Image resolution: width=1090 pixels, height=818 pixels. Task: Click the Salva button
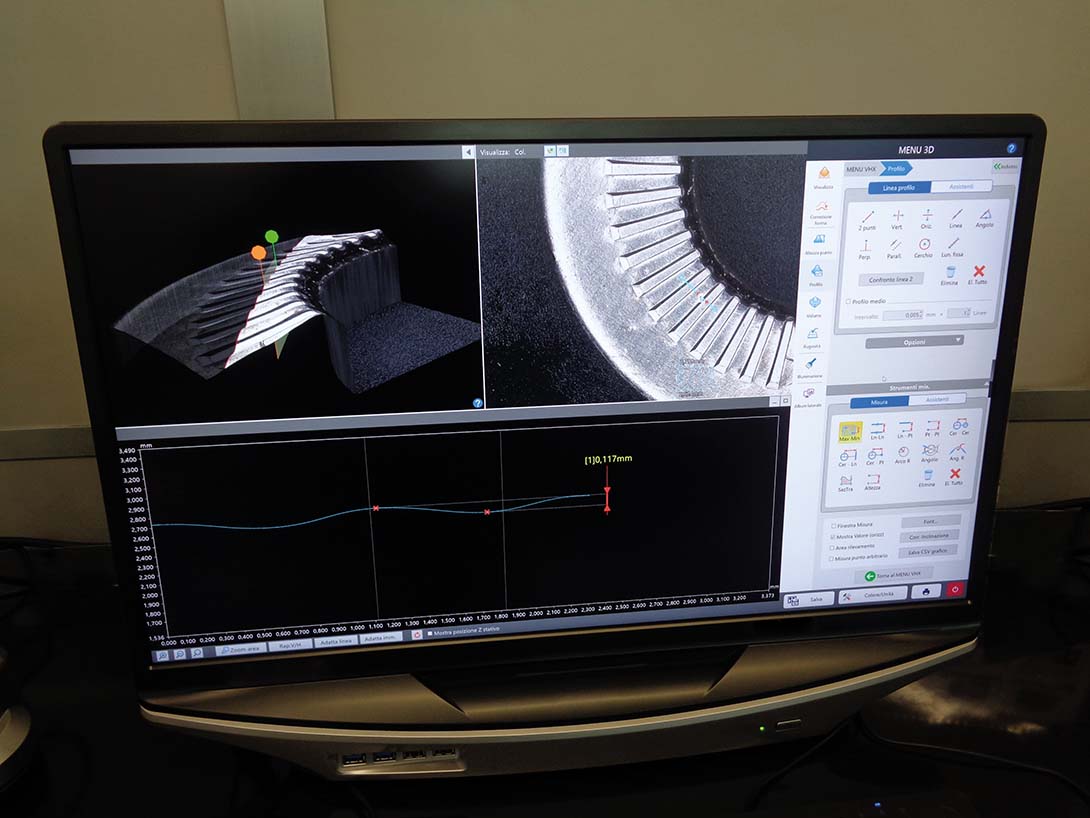809,599
